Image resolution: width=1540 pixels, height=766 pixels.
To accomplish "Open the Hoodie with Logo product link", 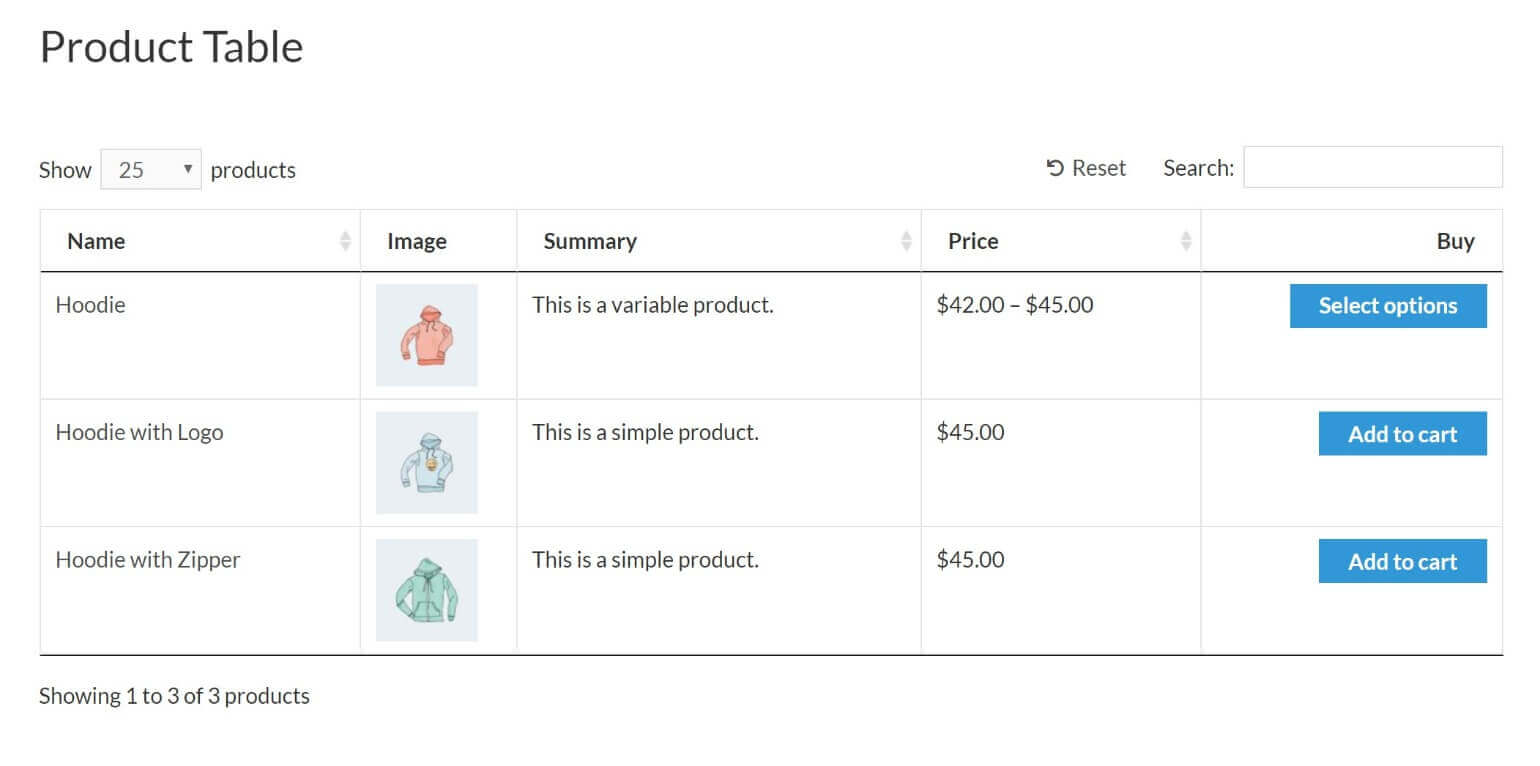I will coord(139,432).
